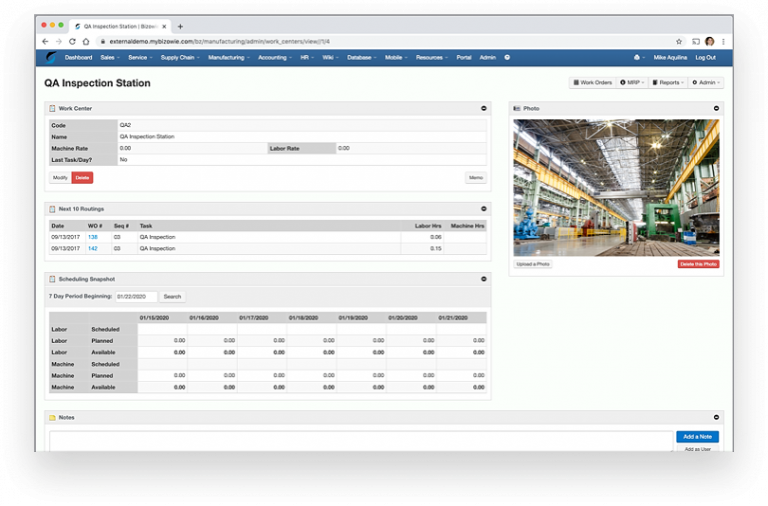
Task: Collapse the Work Center panel
Action: click(x=483, y=108)
